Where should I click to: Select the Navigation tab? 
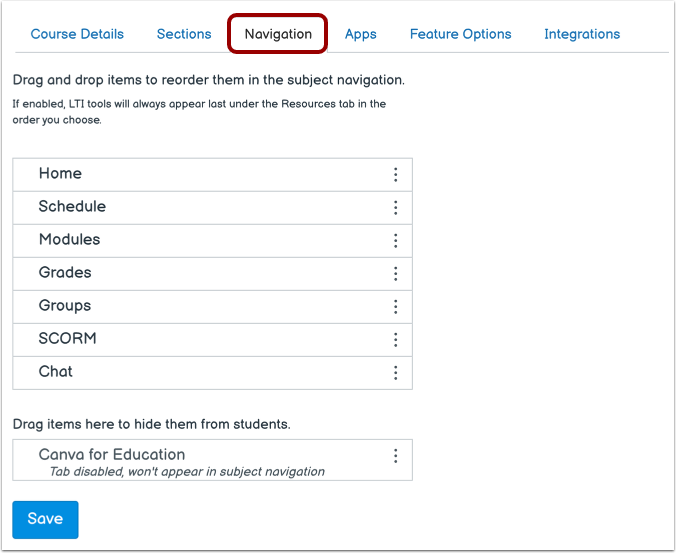tap(278, 34)
